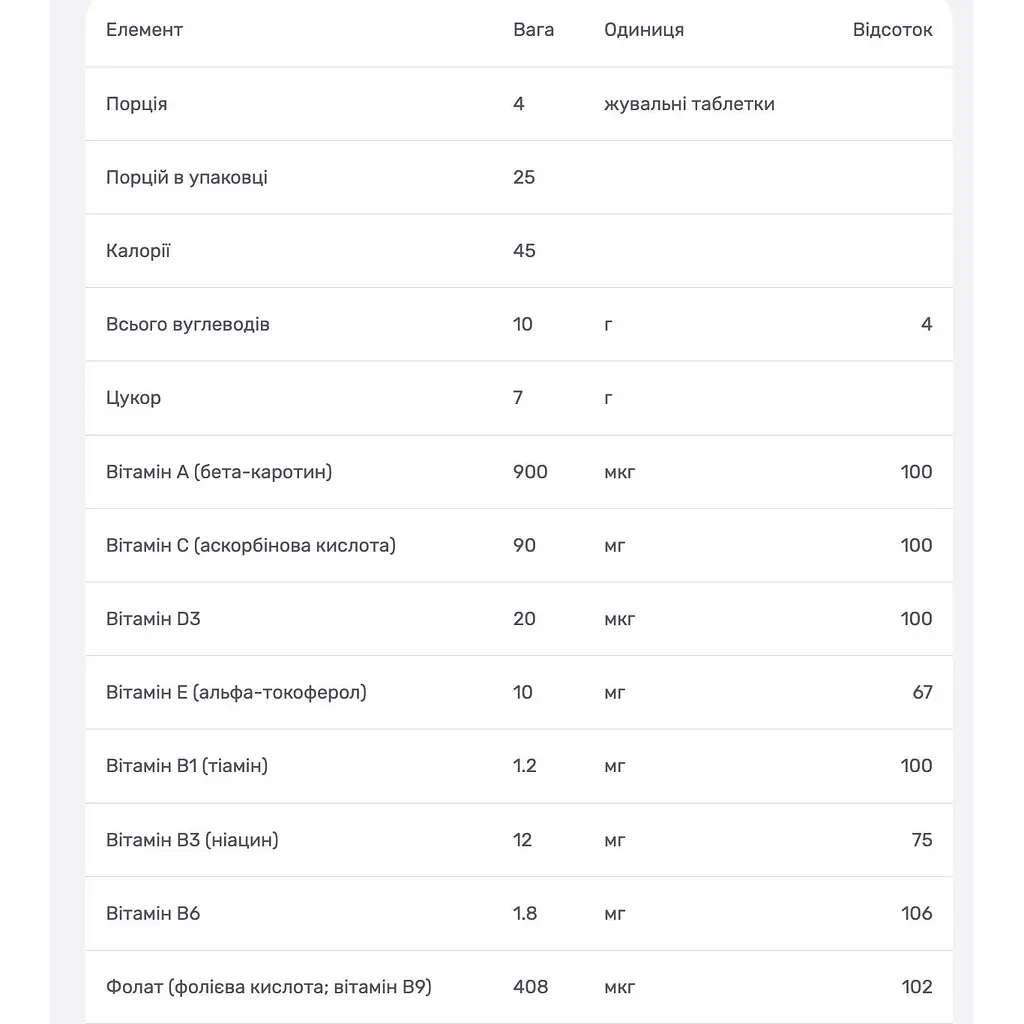Click the 900 weight value
The image size is (1024, 1024).
coord(530,472)
